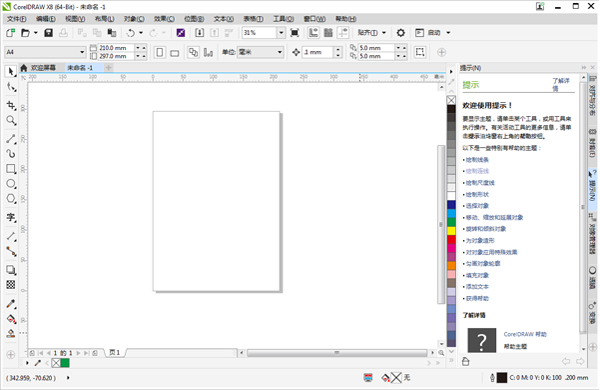Image resolution: width=600 pixels, height=390 pixels.
Task: Pick the yellow swatch in the palette
Action: tap(452, 231)
